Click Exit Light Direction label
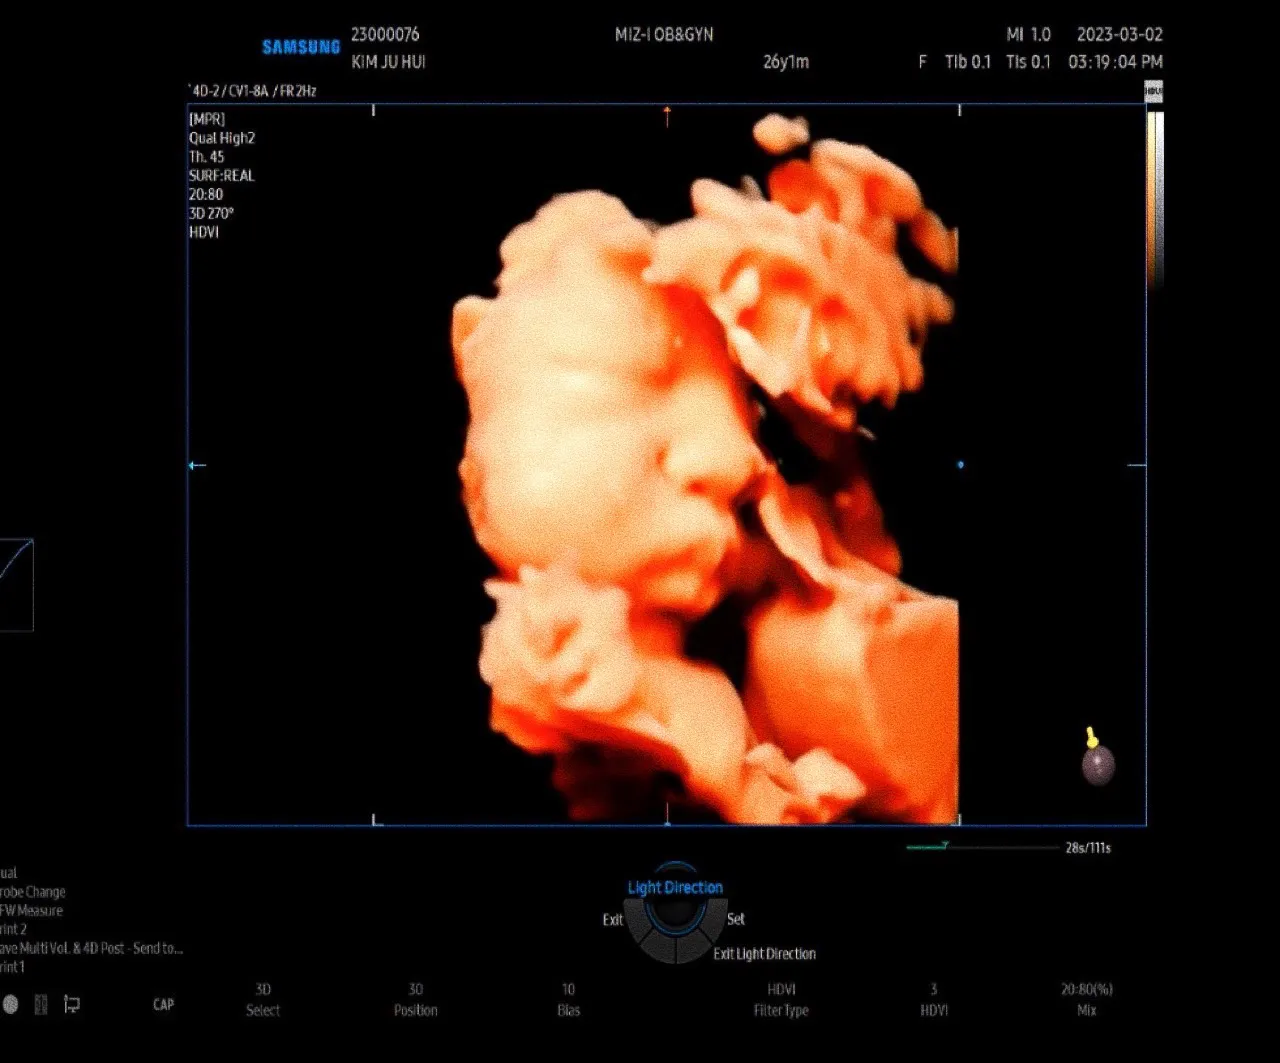The width and height of the screenshot is (1280, 1063). [764, 954]
